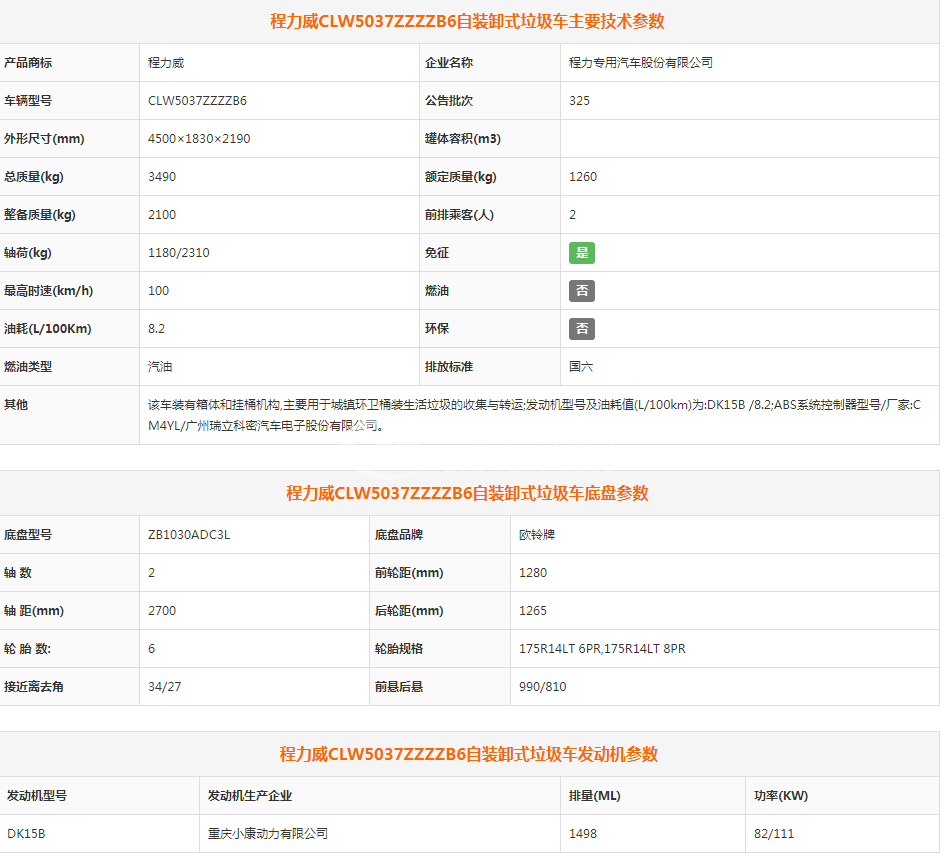Click the 罐体容积(m3) label cell

point(489,138)
